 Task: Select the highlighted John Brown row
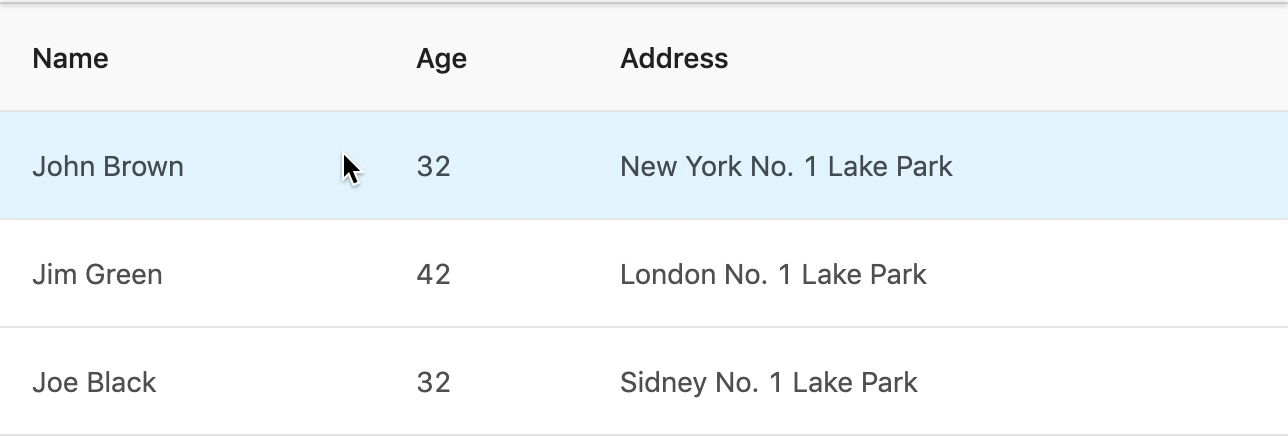click(644, 165)
